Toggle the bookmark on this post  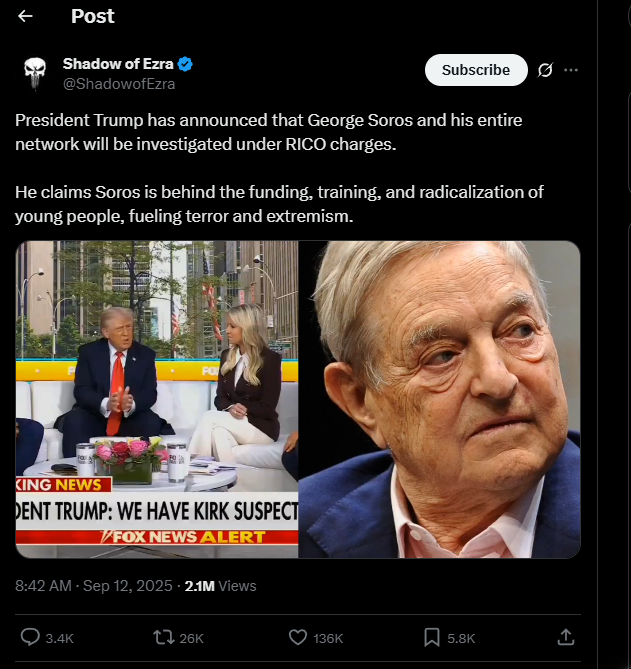tap(431, 637)
